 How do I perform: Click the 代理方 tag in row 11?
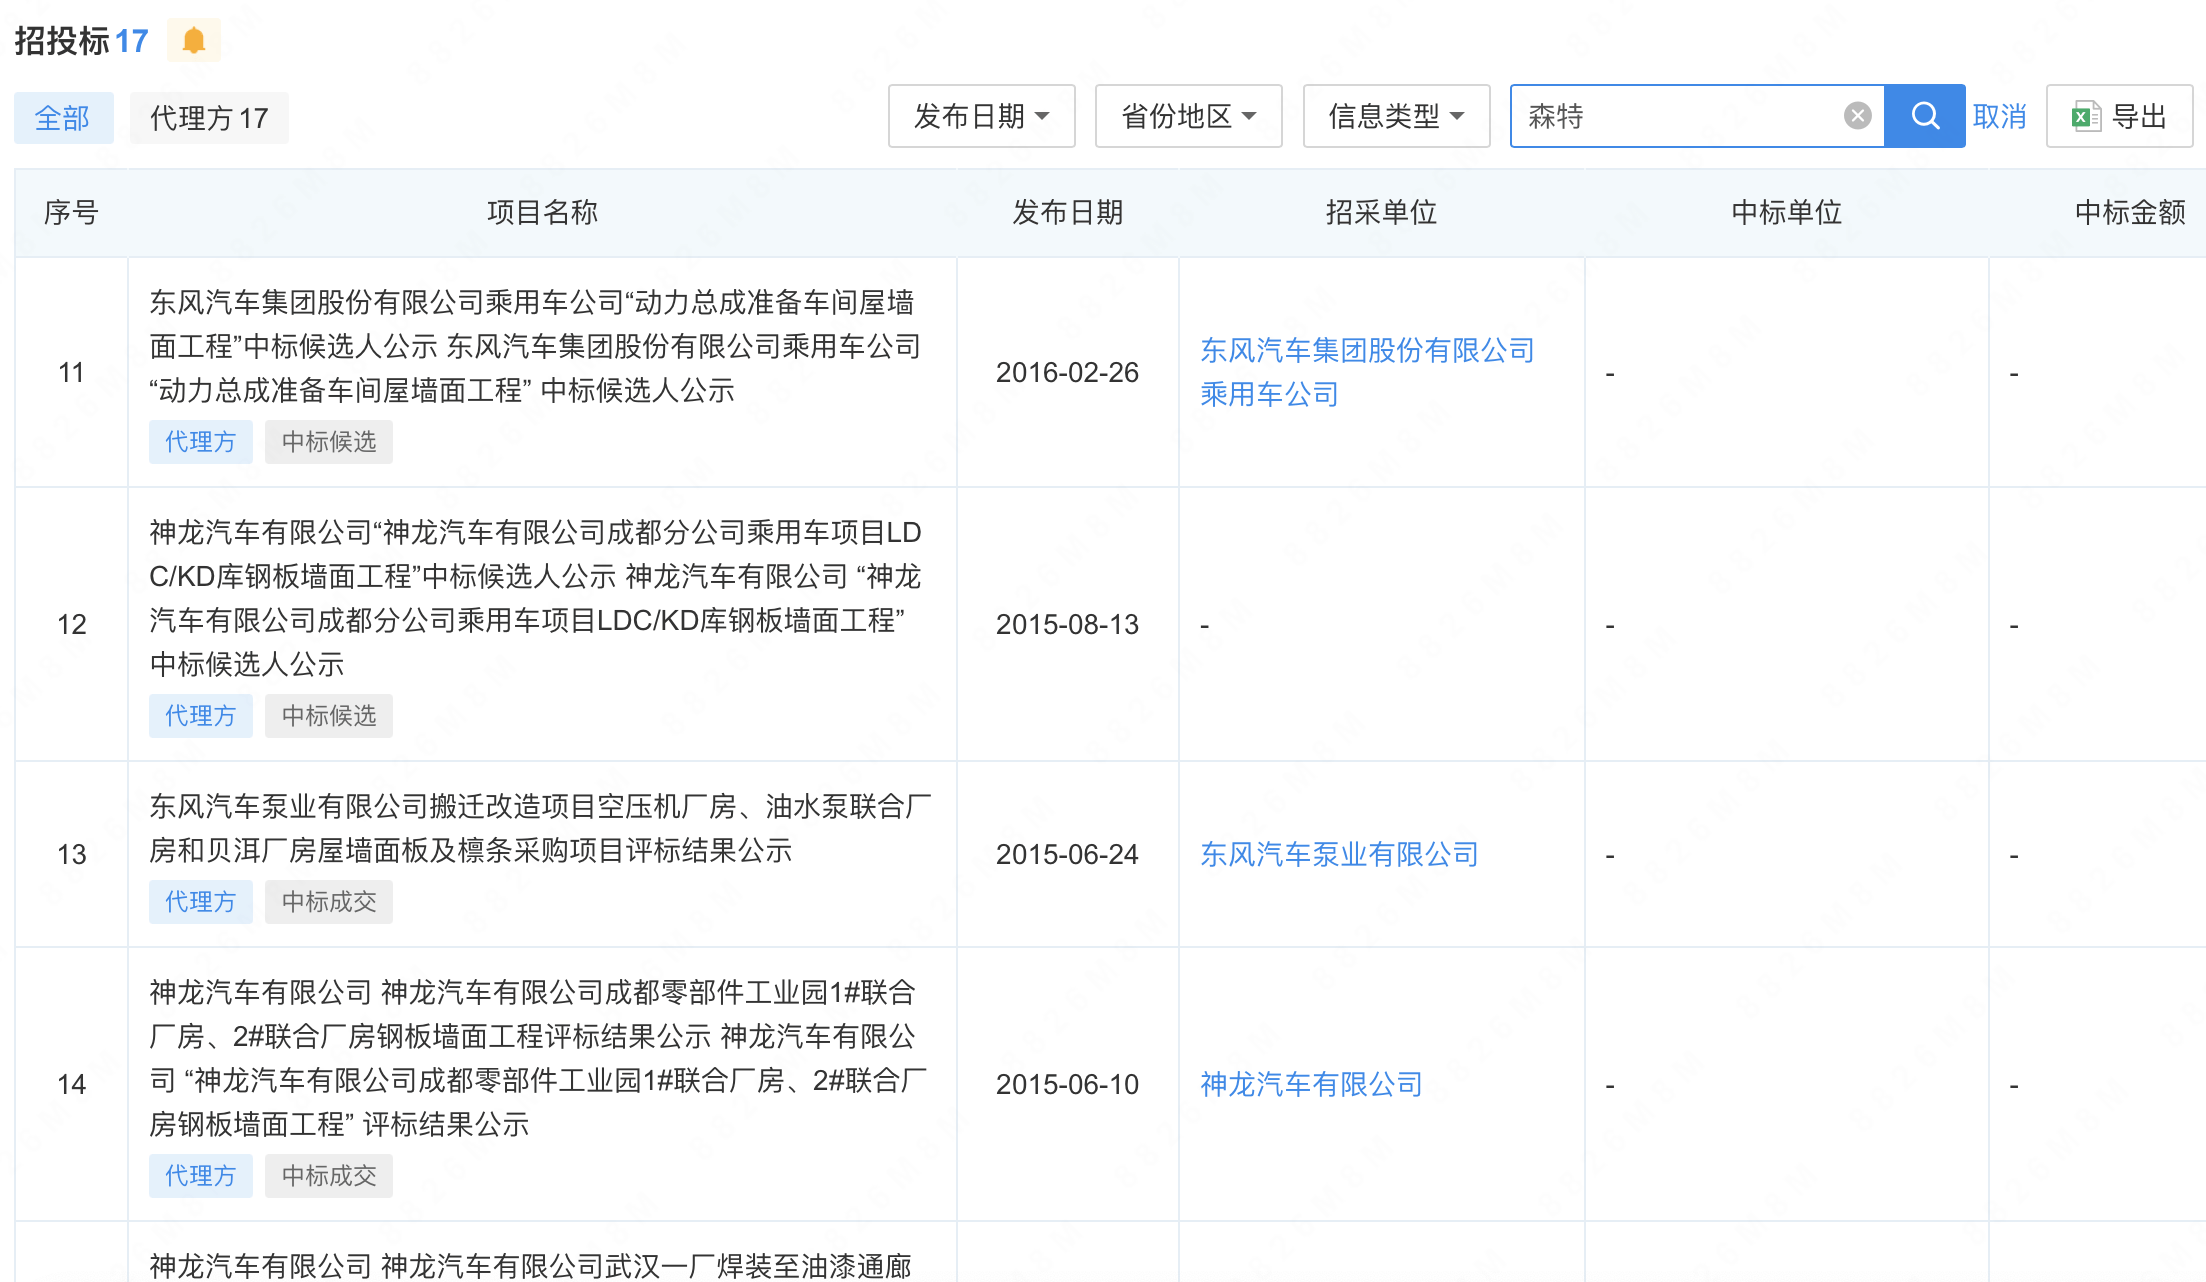(x=200, y=442)
